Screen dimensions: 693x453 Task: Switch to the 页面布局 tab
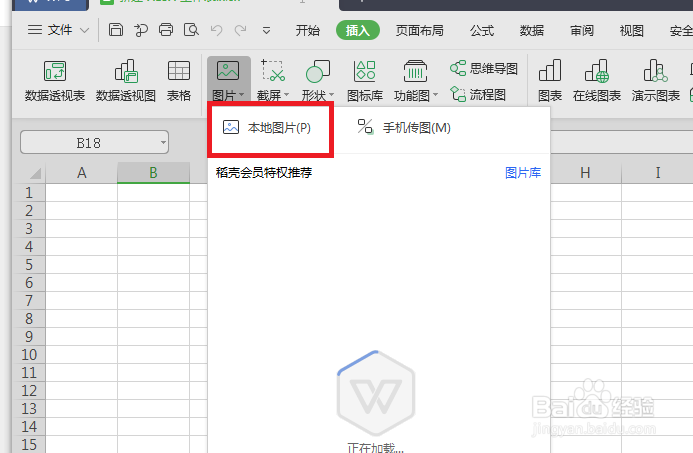[419, 30]
